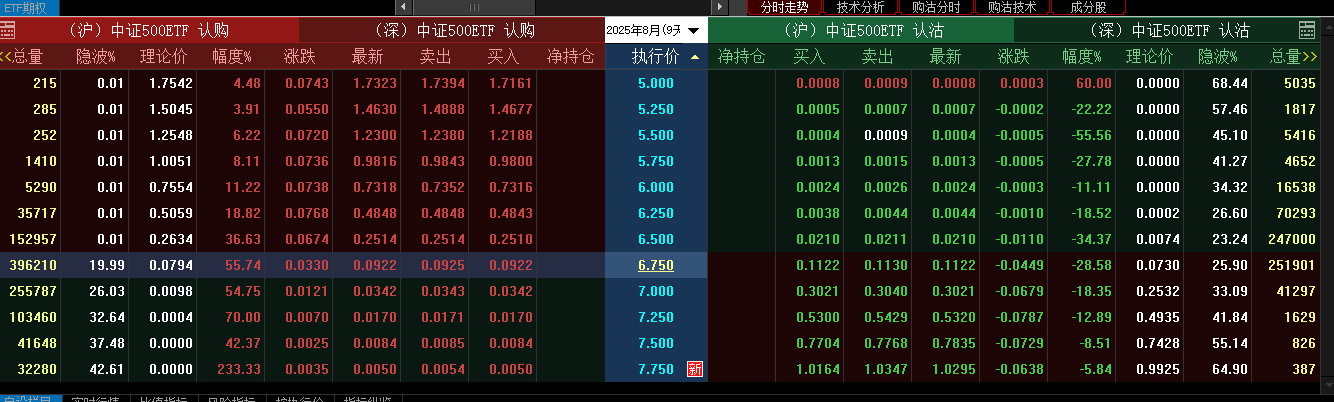This screenshot has height=402, width=1334.
Task: Open the put-side table layout icon
Action: (x=1307, y=31)
